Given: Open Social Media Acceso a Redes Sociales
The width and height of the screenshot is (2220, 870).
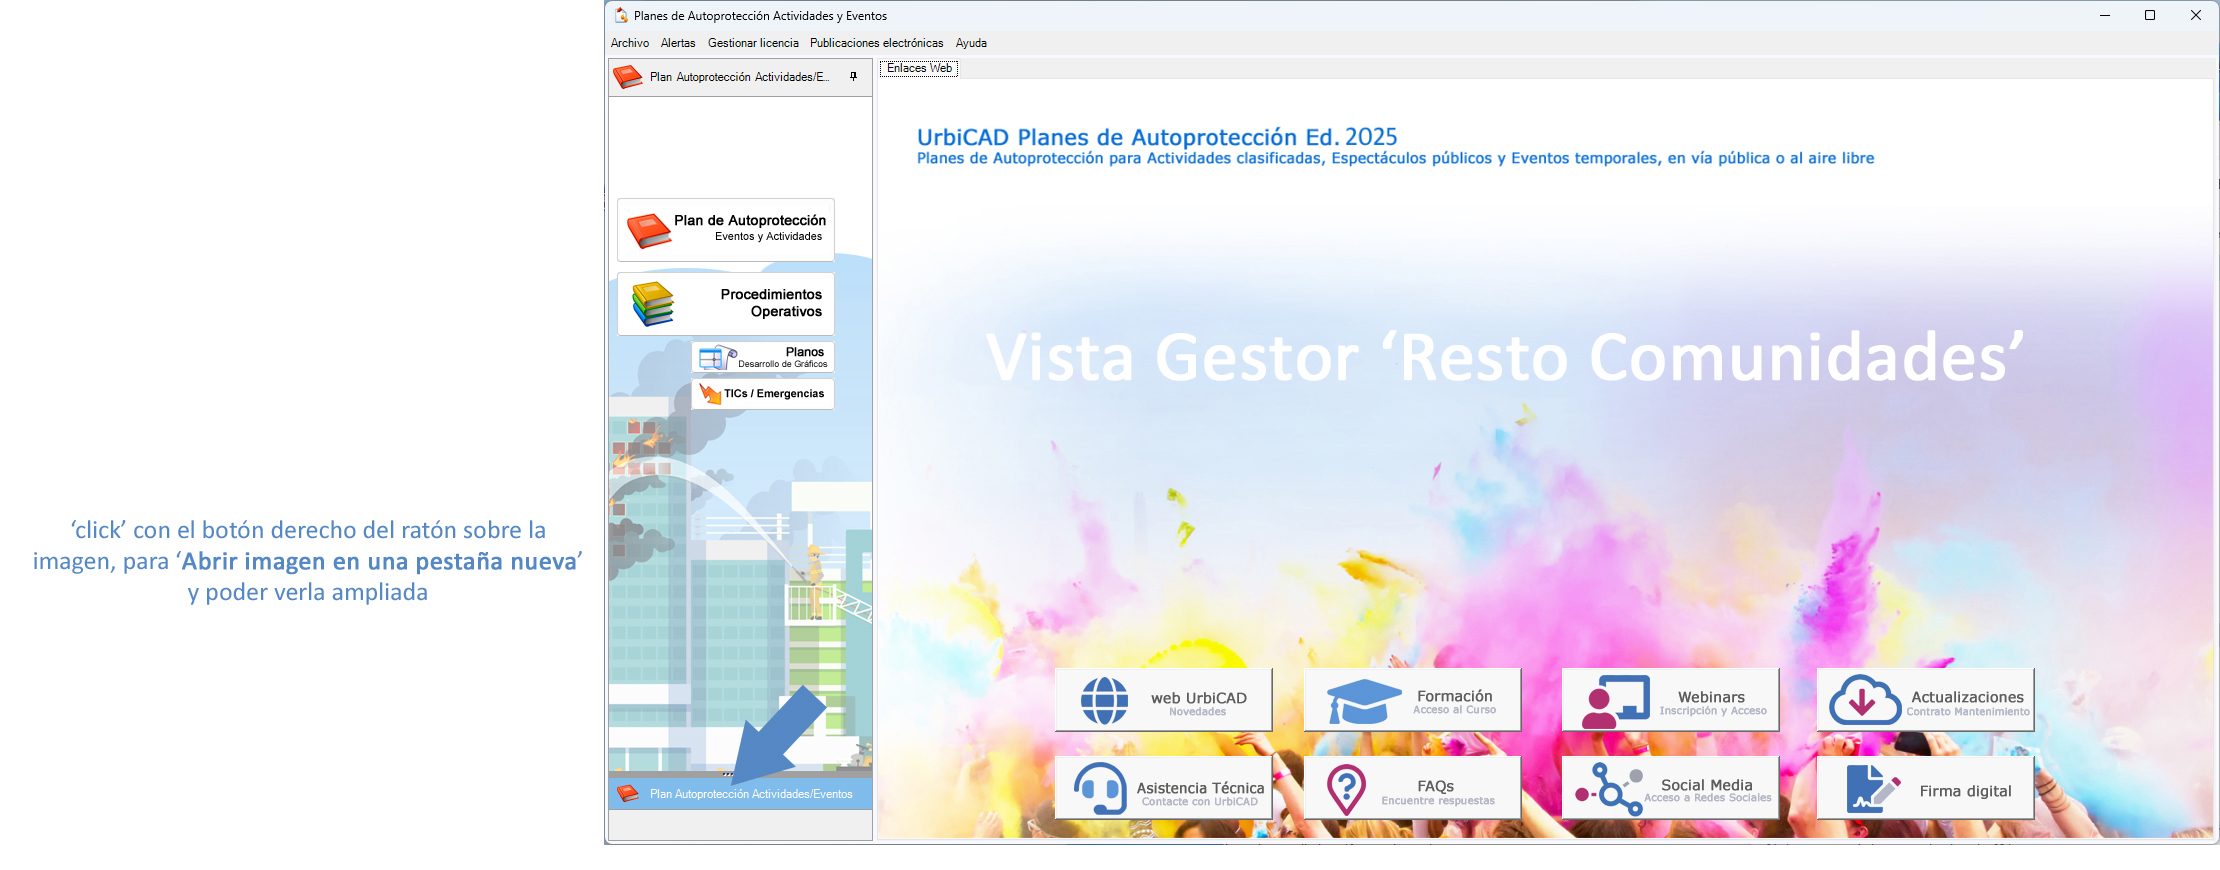Looking at the screenshot, I should click(1671, 788).
